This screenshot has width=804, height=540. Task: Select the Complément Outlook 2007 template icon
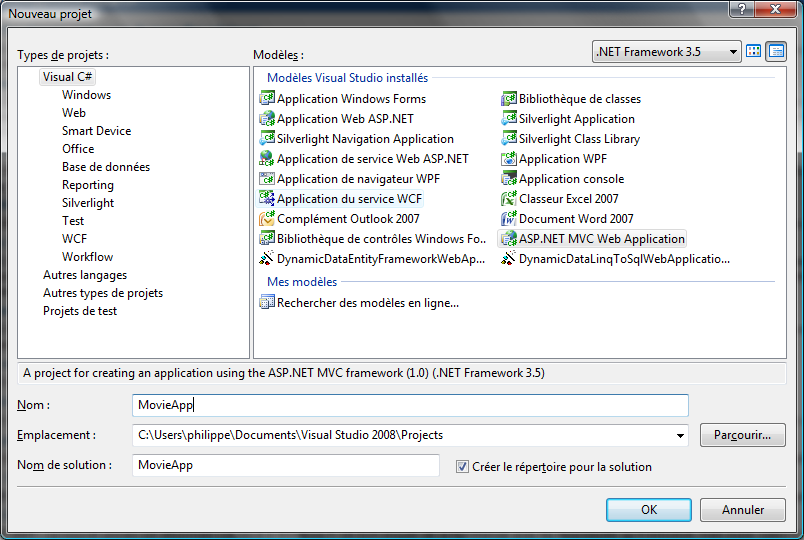267,219
